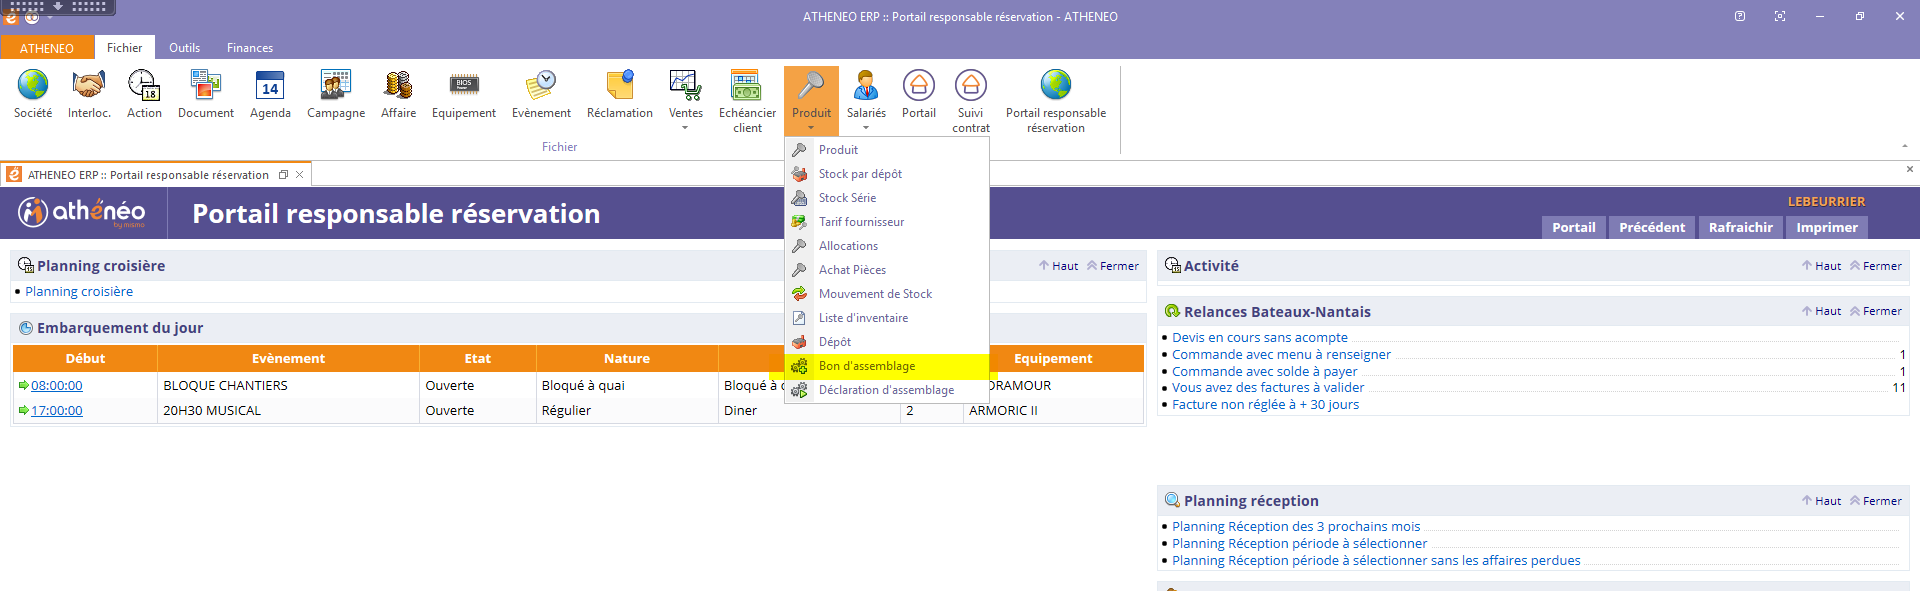
Task: Select Liste d'inventaire menu entry
Action: click(x=887, y=318)
